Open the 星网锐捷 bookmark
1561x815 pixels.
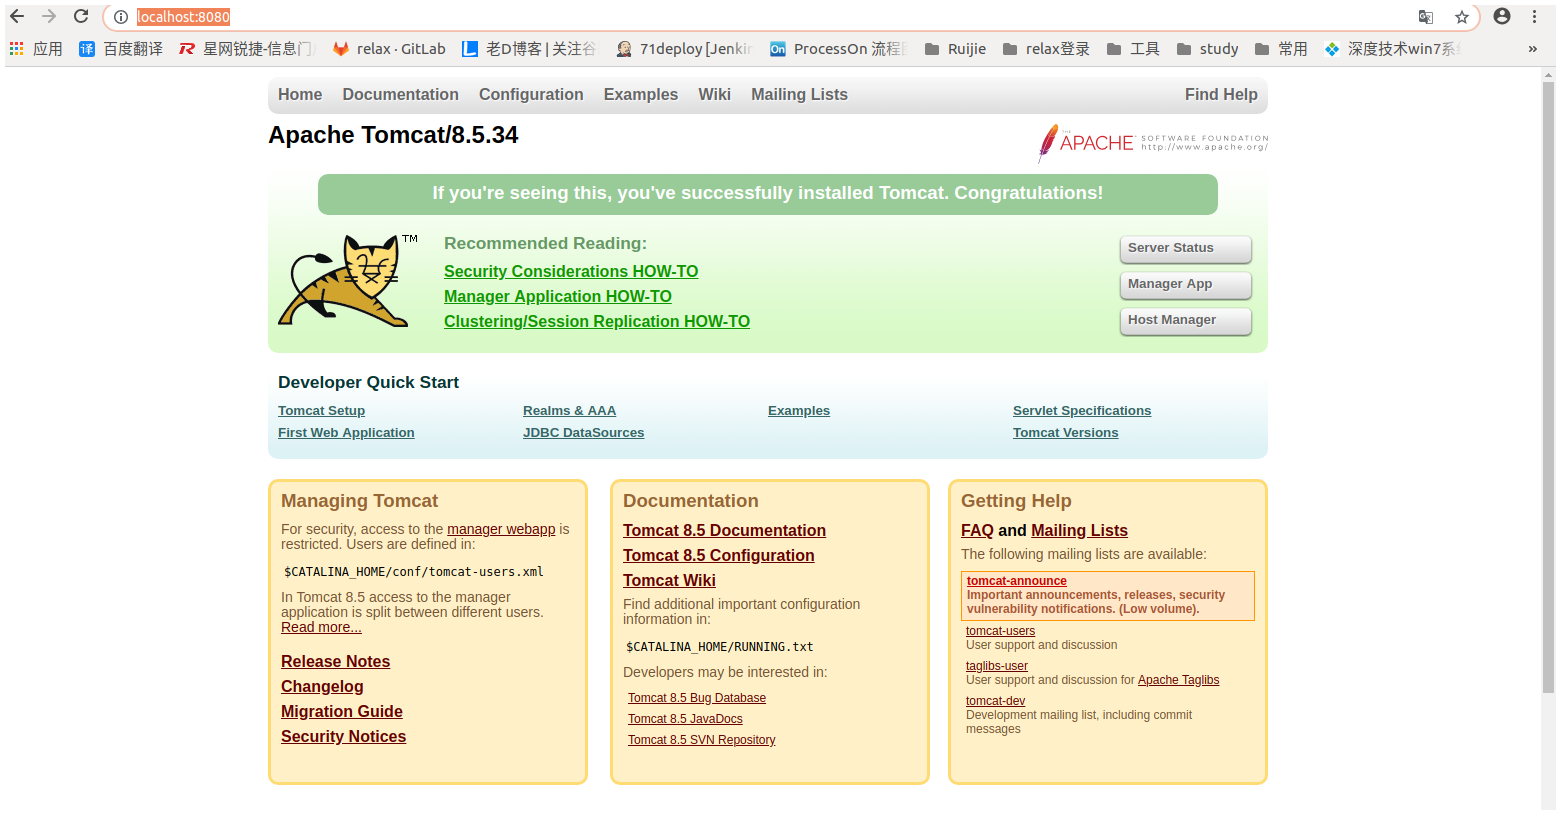[246, 49]
